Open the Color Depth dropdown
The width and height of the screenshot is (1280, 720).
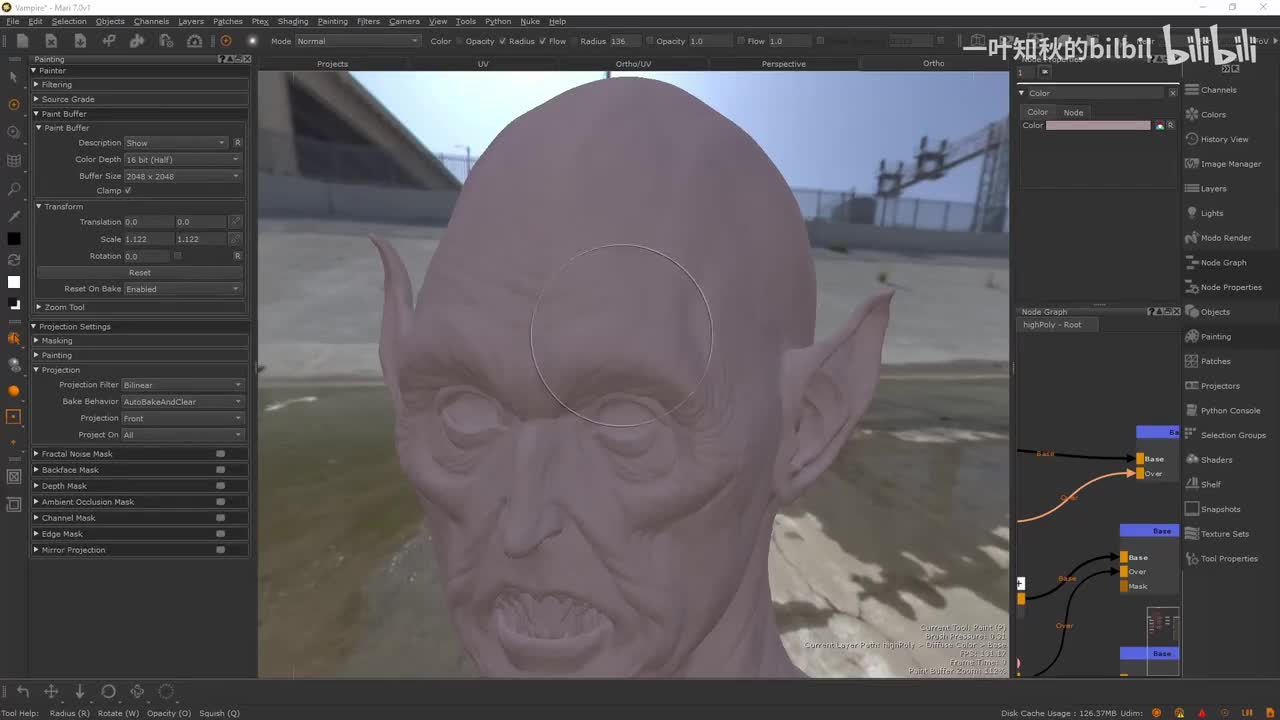[x=183, y=160]
